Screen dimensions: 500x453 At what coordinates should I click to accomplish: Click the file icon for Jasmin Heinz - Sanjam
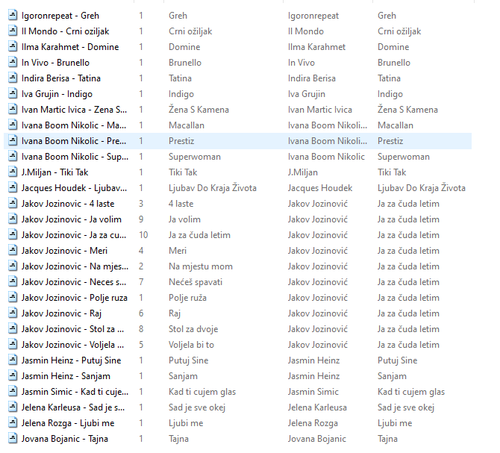(13, 376)
